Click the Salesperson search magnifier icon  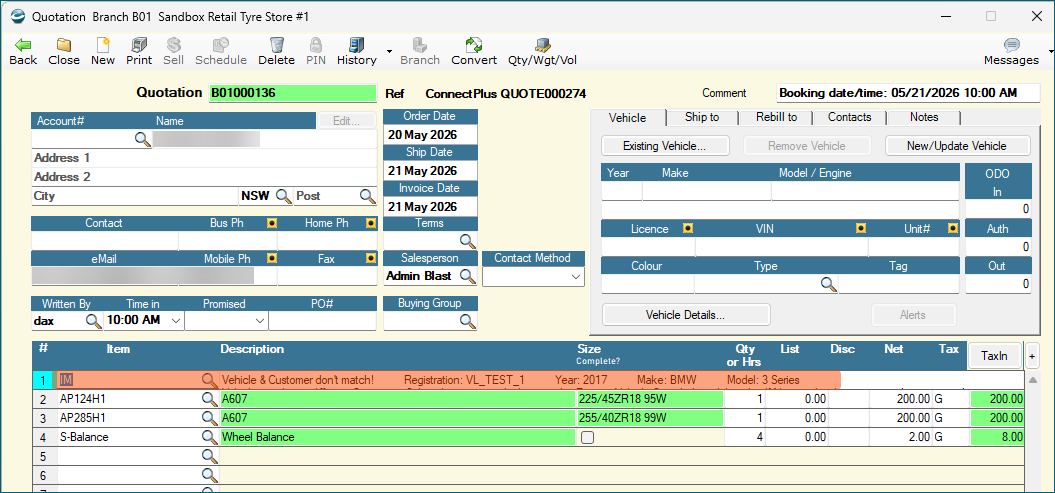[x=467, y=276]
